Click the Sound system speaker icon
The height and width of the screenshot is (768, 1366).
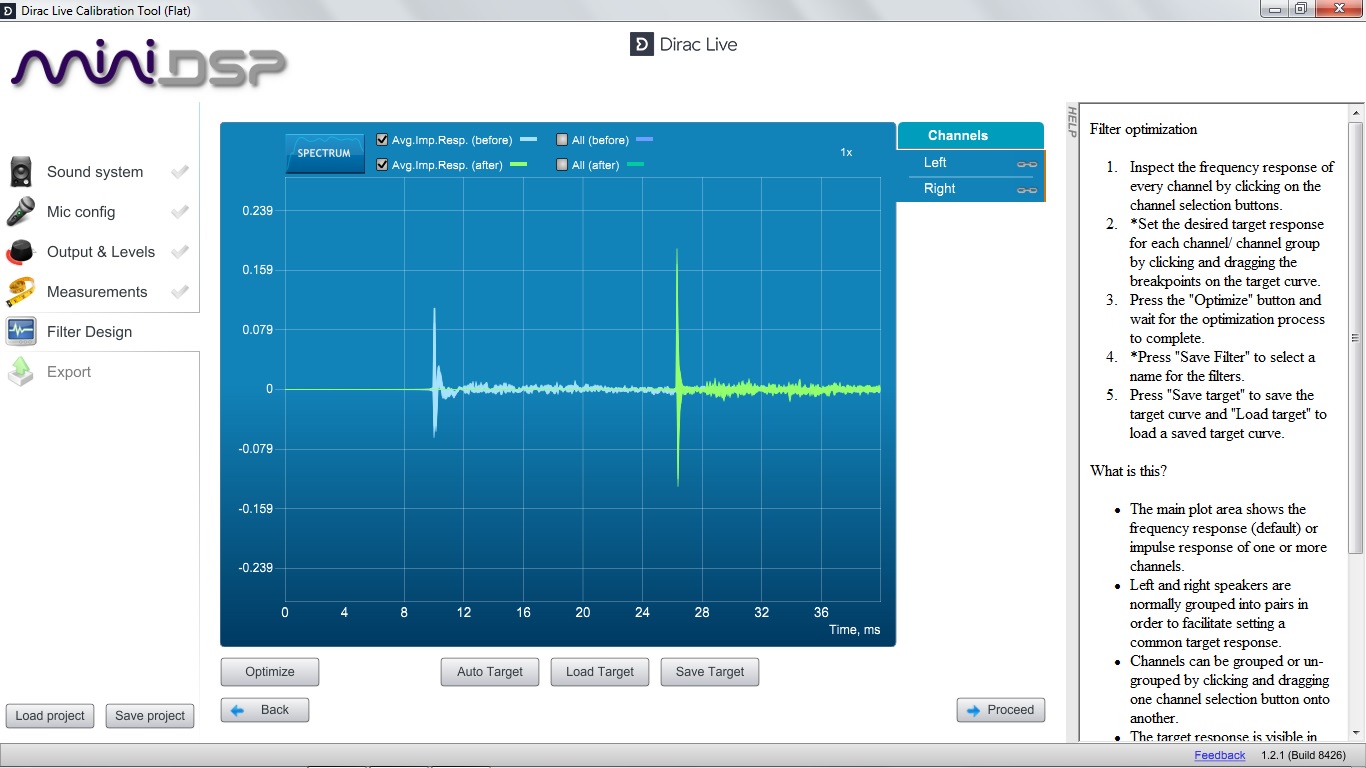coord(21,172)
